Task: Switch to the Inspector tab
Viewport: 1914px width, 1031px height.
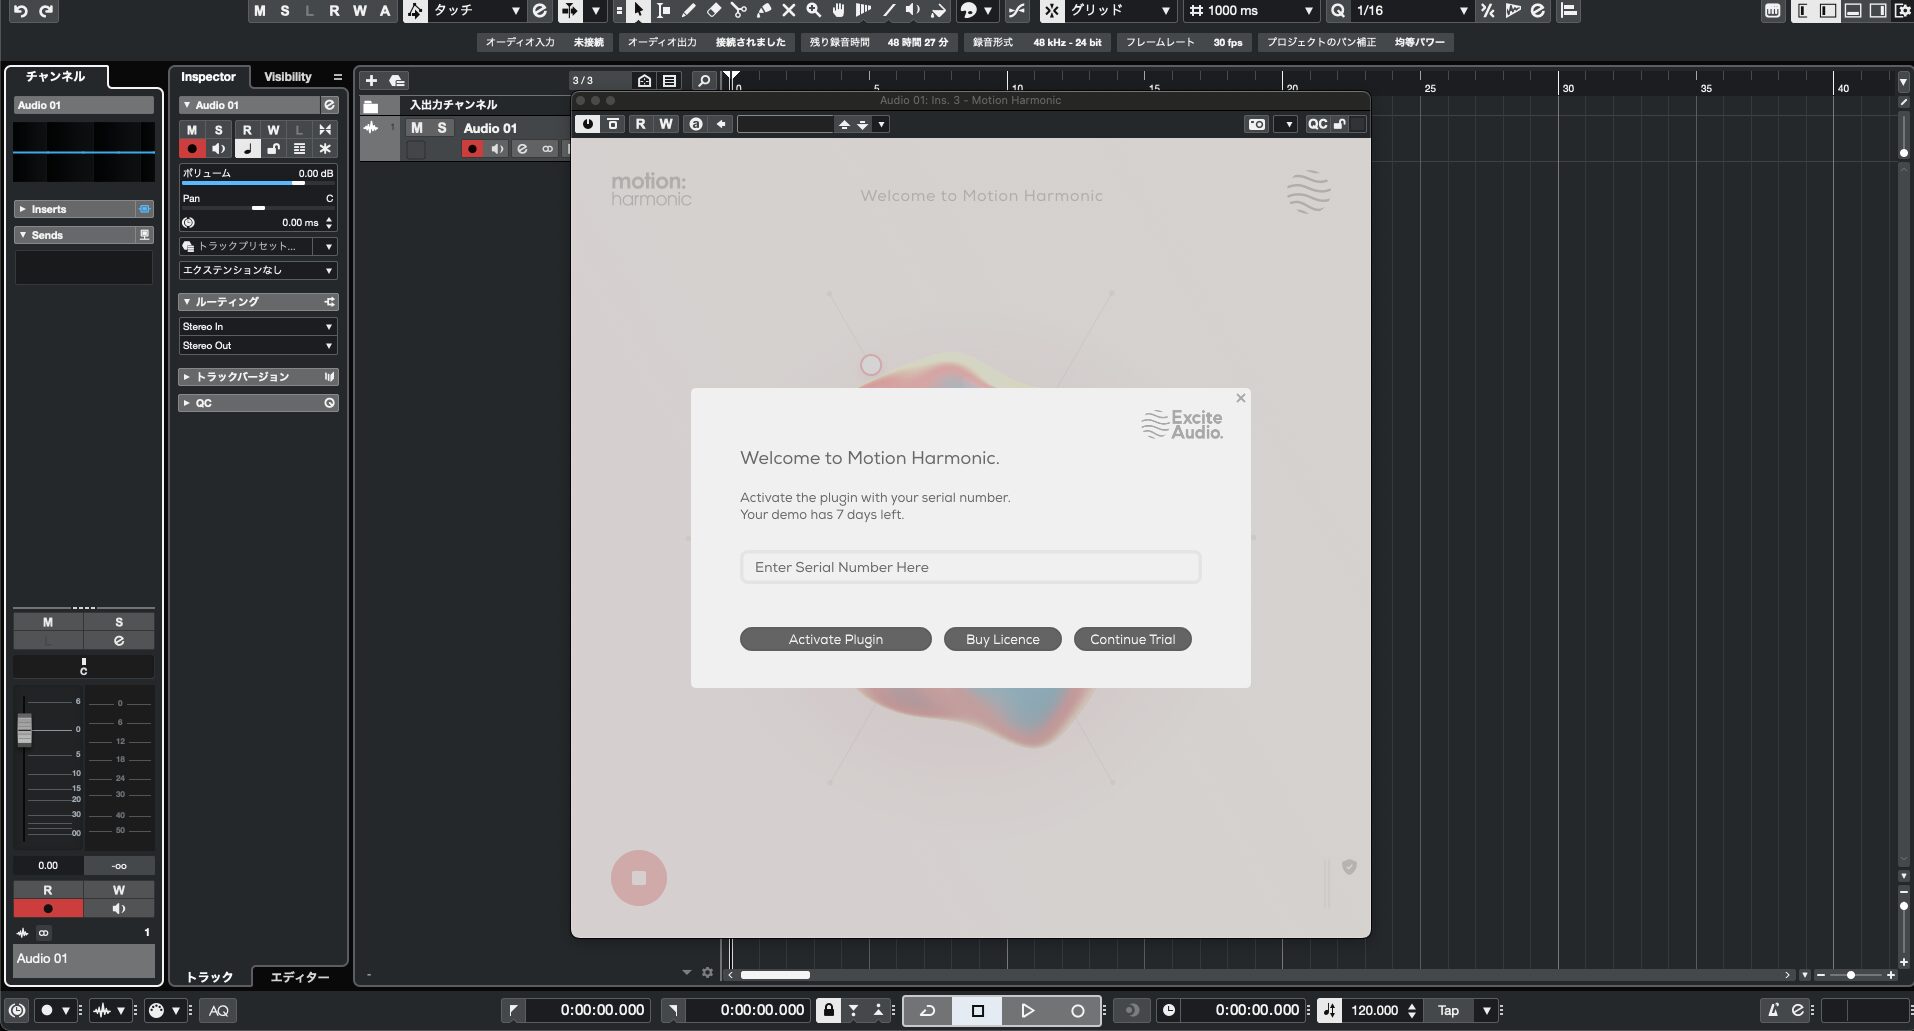Action: (208, 77)
